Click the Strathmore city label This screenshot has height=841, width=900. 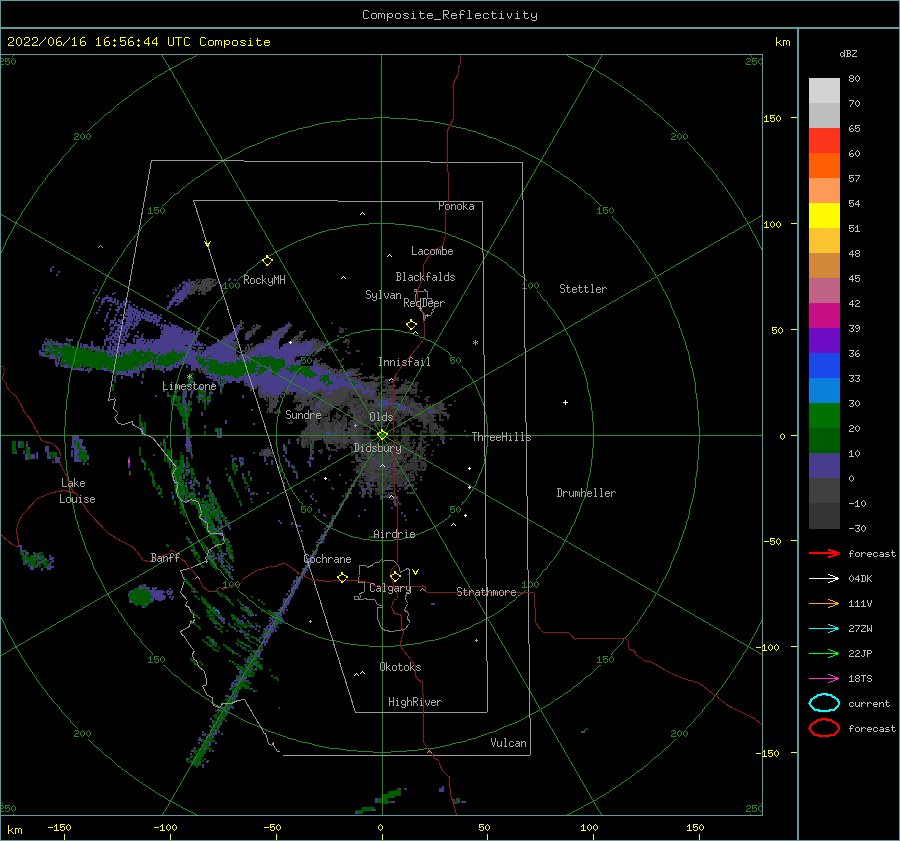(x=486, y=592)
